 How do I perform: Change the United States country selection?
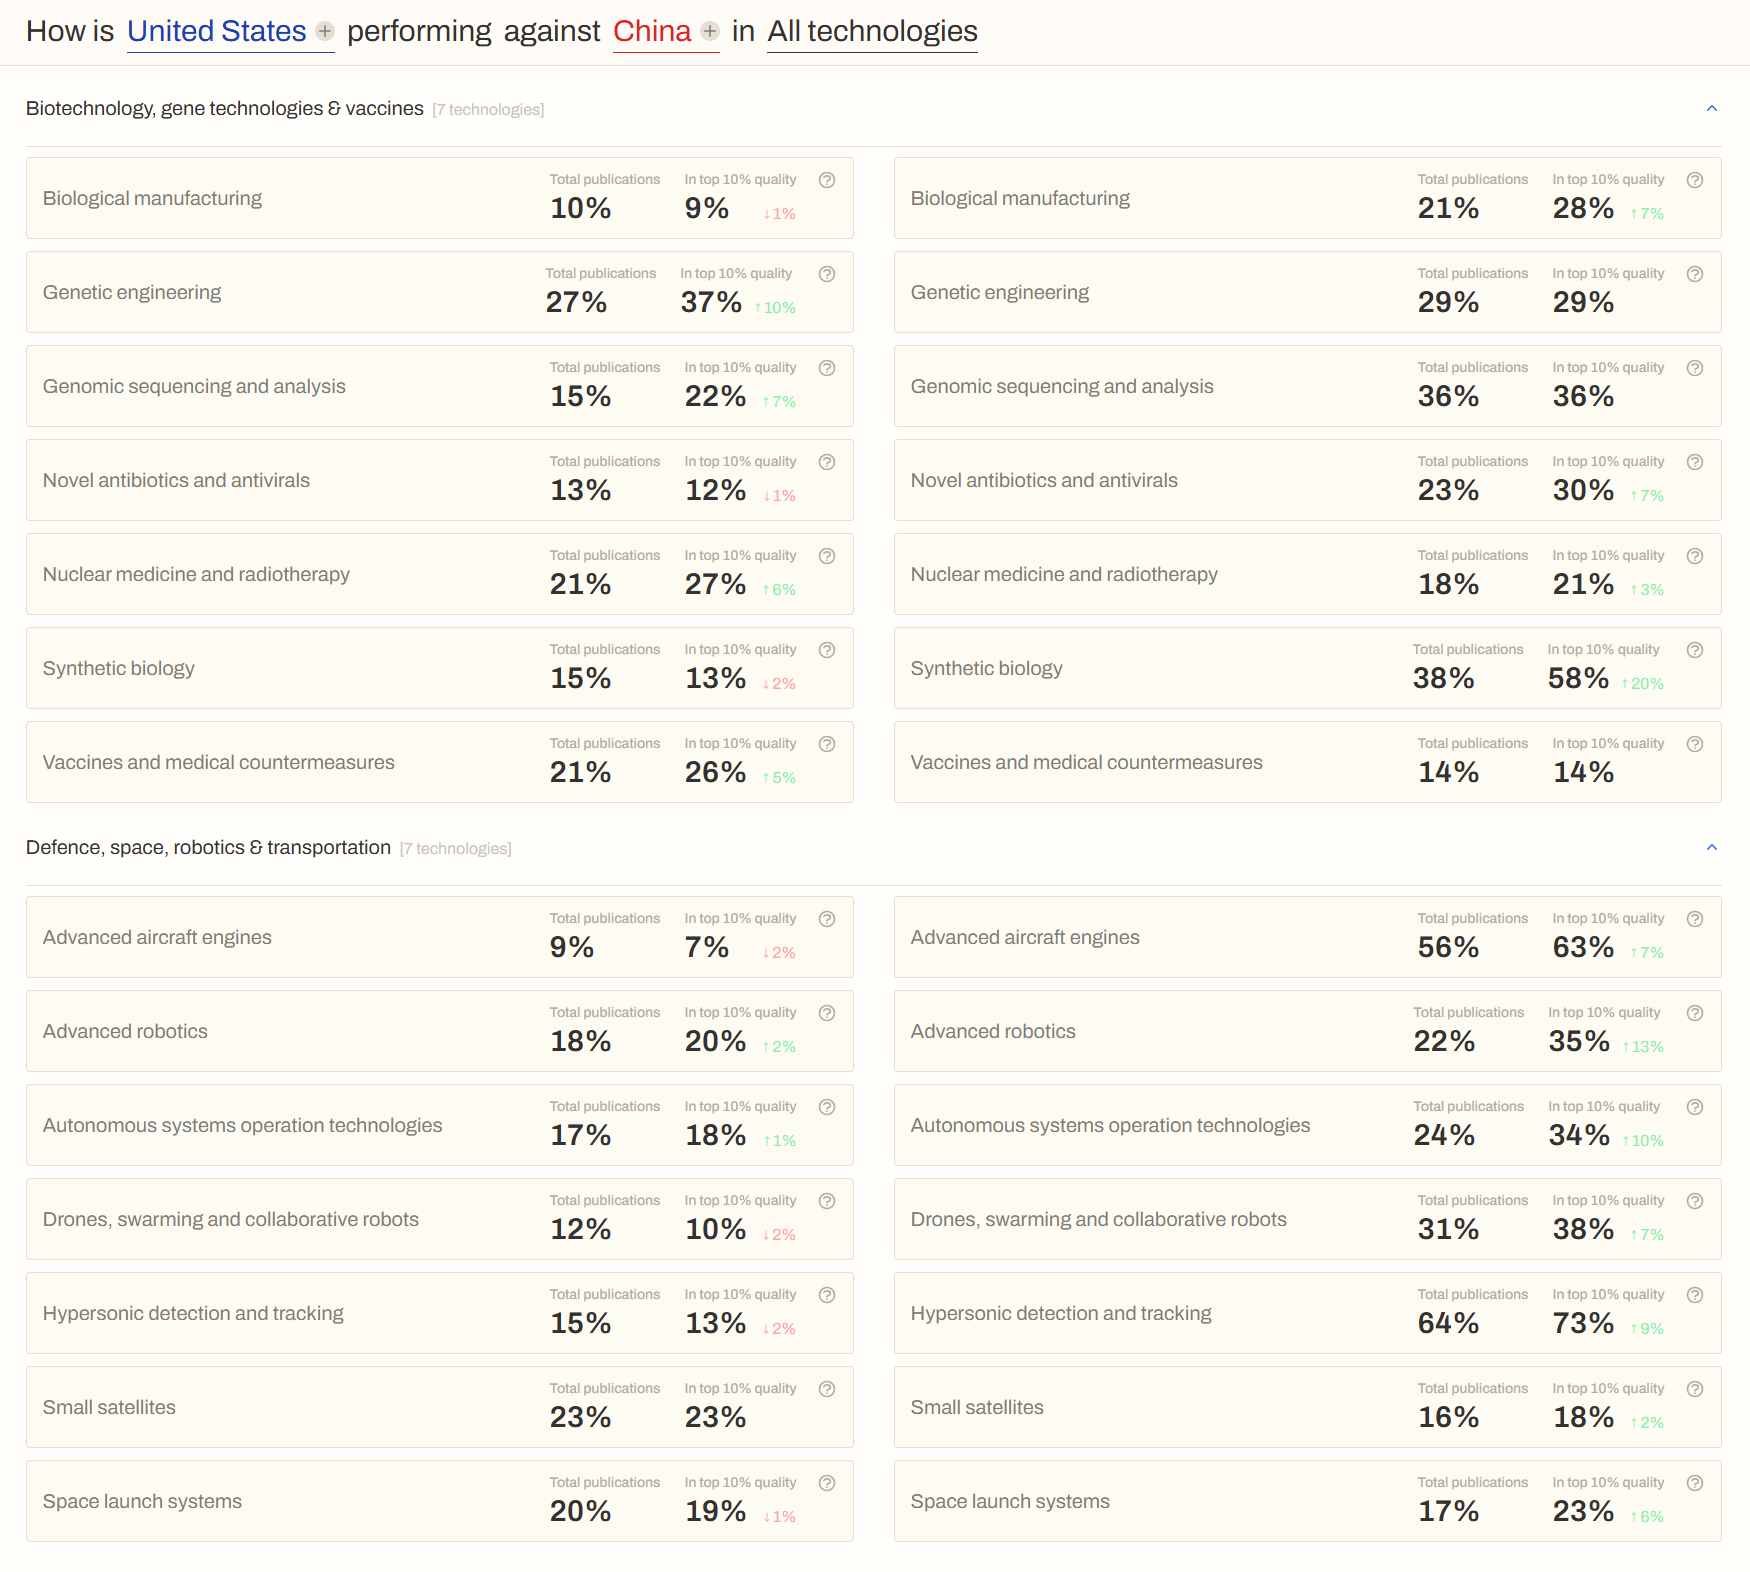tap(217, 32)
